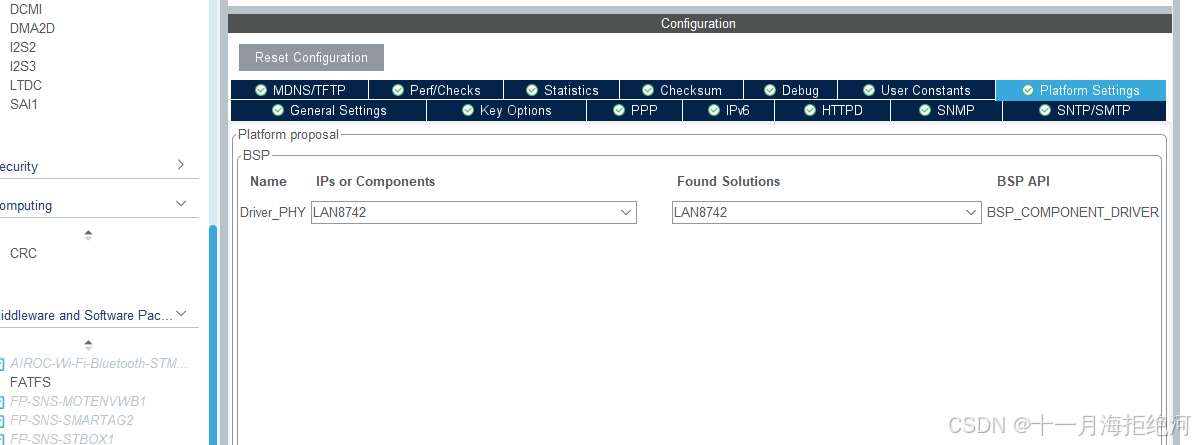The image size is (1195, 445).
Task: Switch to the SNMP tab
Action: tap(946, 110)
